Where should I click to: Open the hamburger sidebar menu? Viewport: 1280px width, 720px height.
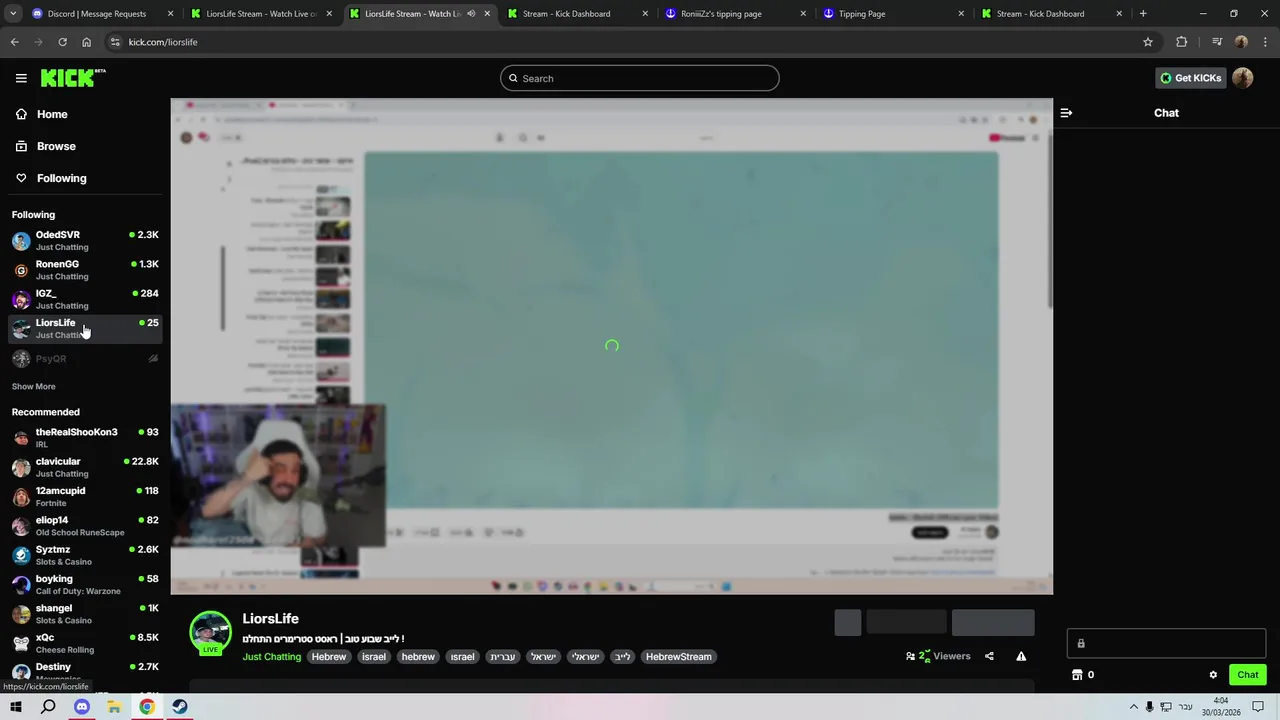[x=21, y=78]
